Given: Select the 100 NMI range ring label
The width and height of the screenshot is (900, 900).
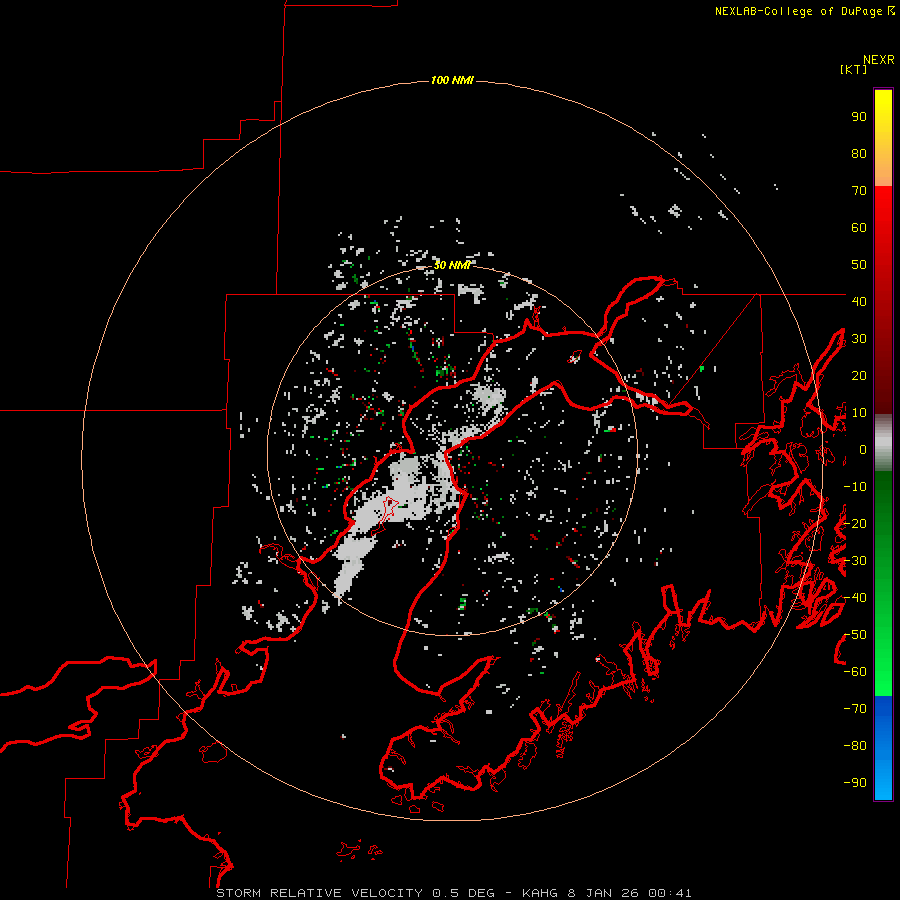Looking at the screenshot, I should click(452, 80).
